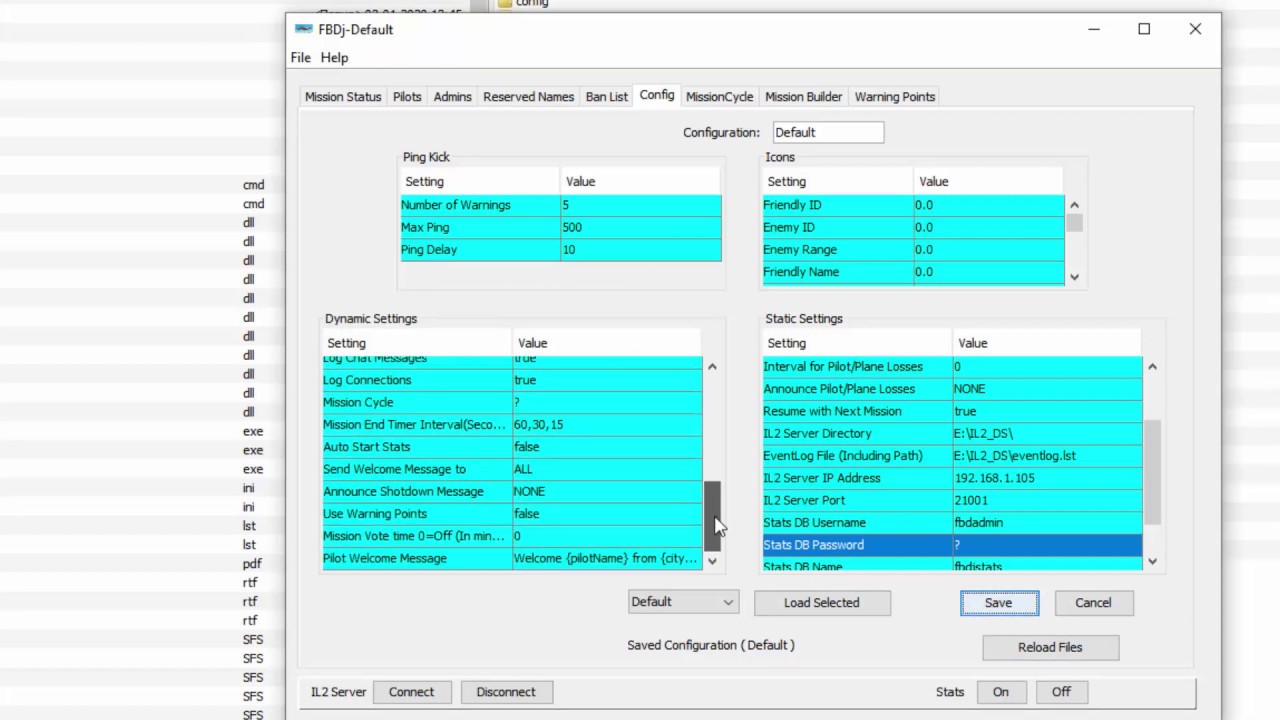The image size is (1280, 720).
Task: Open the Default configuration dropdown
Action: click(x=683, y=602)
